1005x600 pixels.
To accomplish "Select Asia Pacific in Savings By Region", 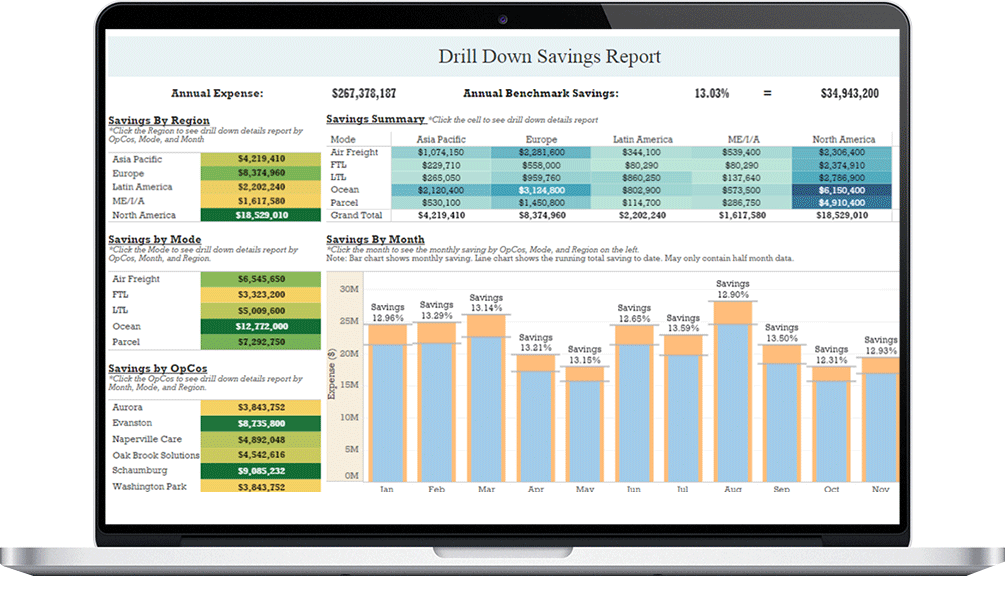I will [x=215, y=159].
